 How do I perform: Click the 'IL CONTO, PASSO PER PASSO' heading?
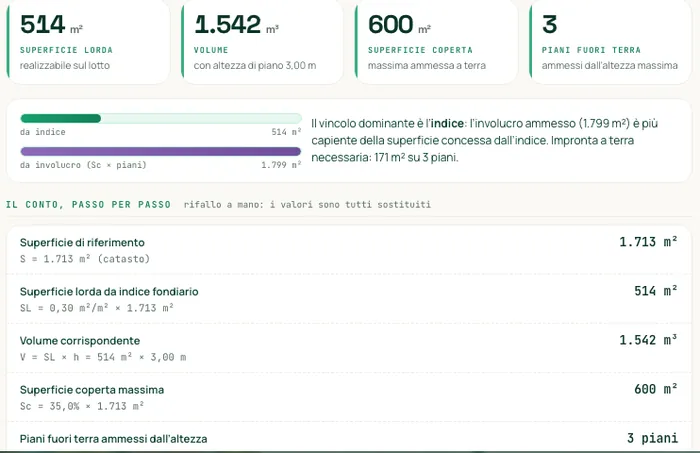point(88,204)
